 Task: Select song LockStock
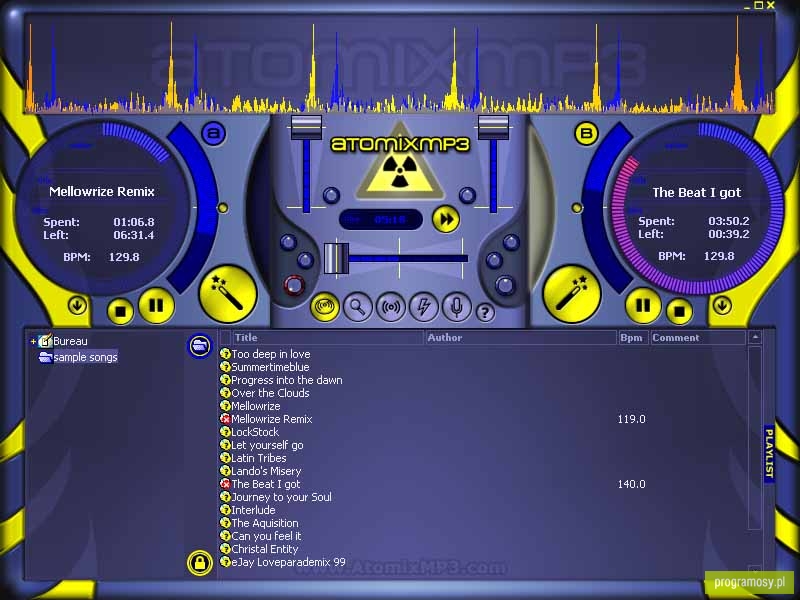click(255, 432)
